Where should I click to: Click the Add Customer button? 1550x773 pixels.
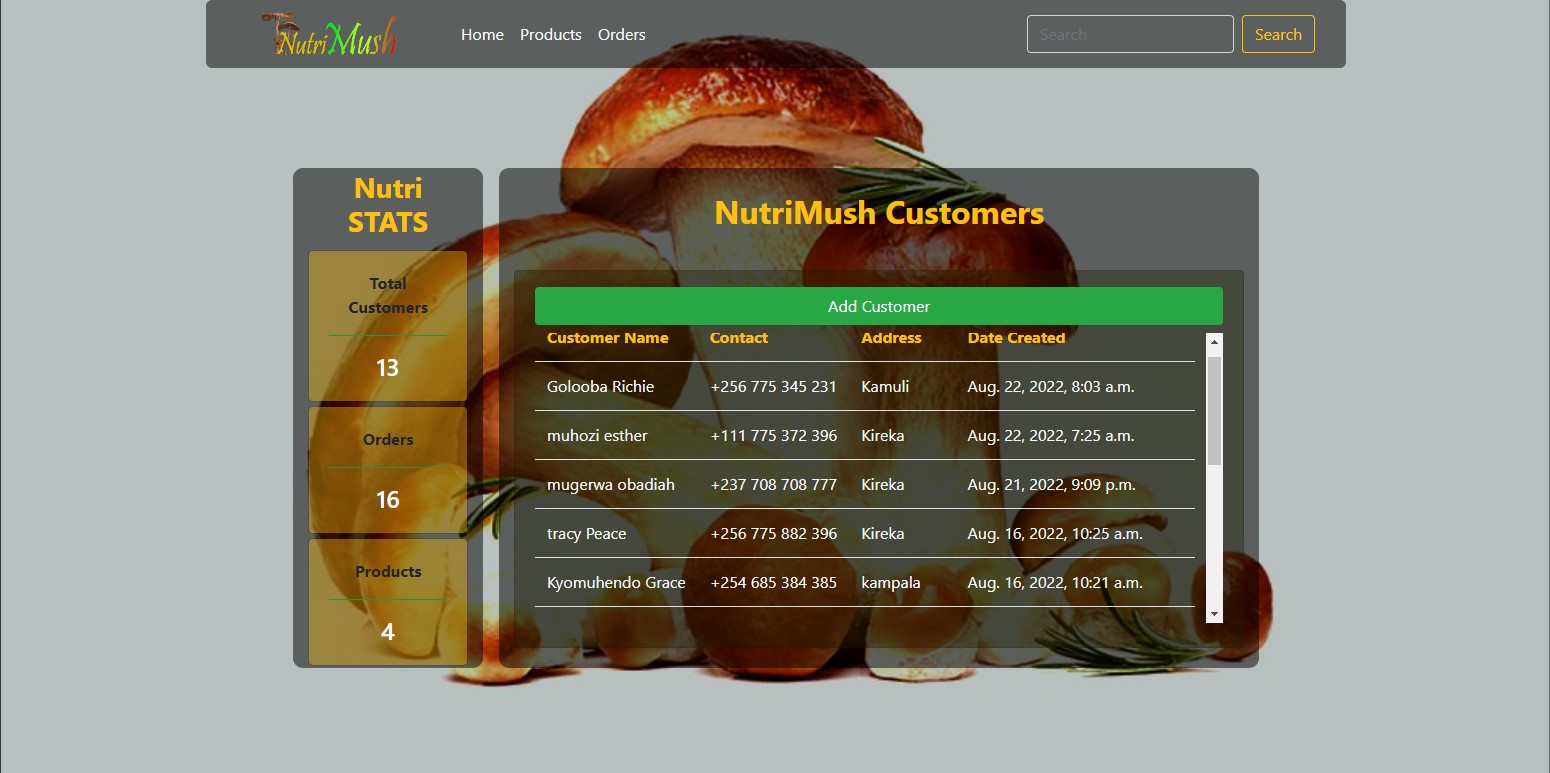point(878,306)
